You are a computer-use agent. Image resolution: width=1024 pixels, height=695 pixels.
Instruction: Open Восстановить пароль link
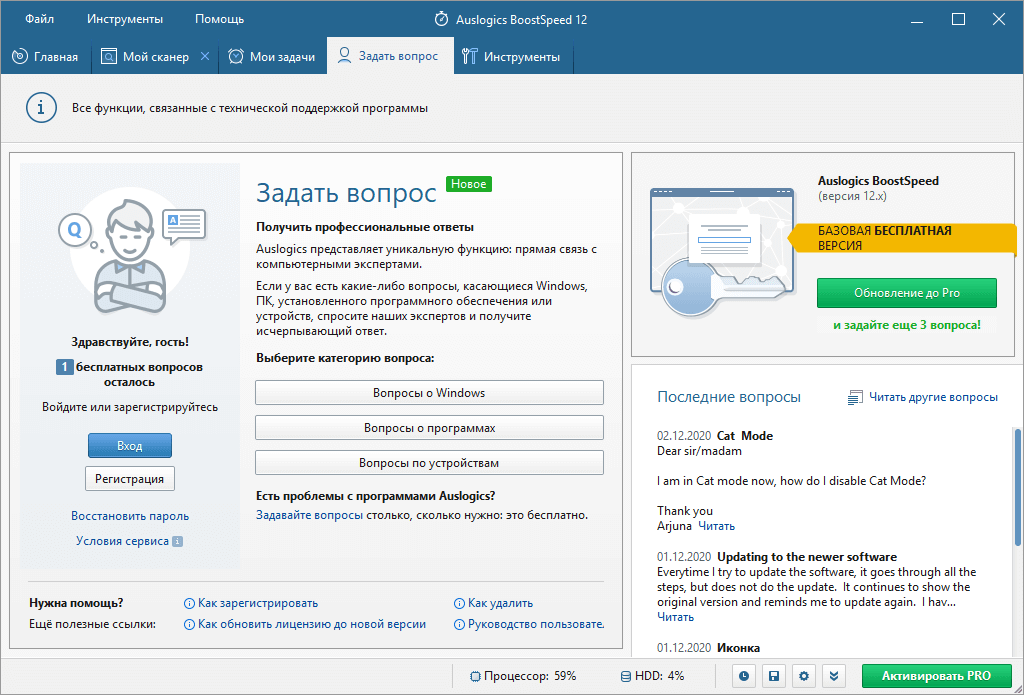[130, 516]
